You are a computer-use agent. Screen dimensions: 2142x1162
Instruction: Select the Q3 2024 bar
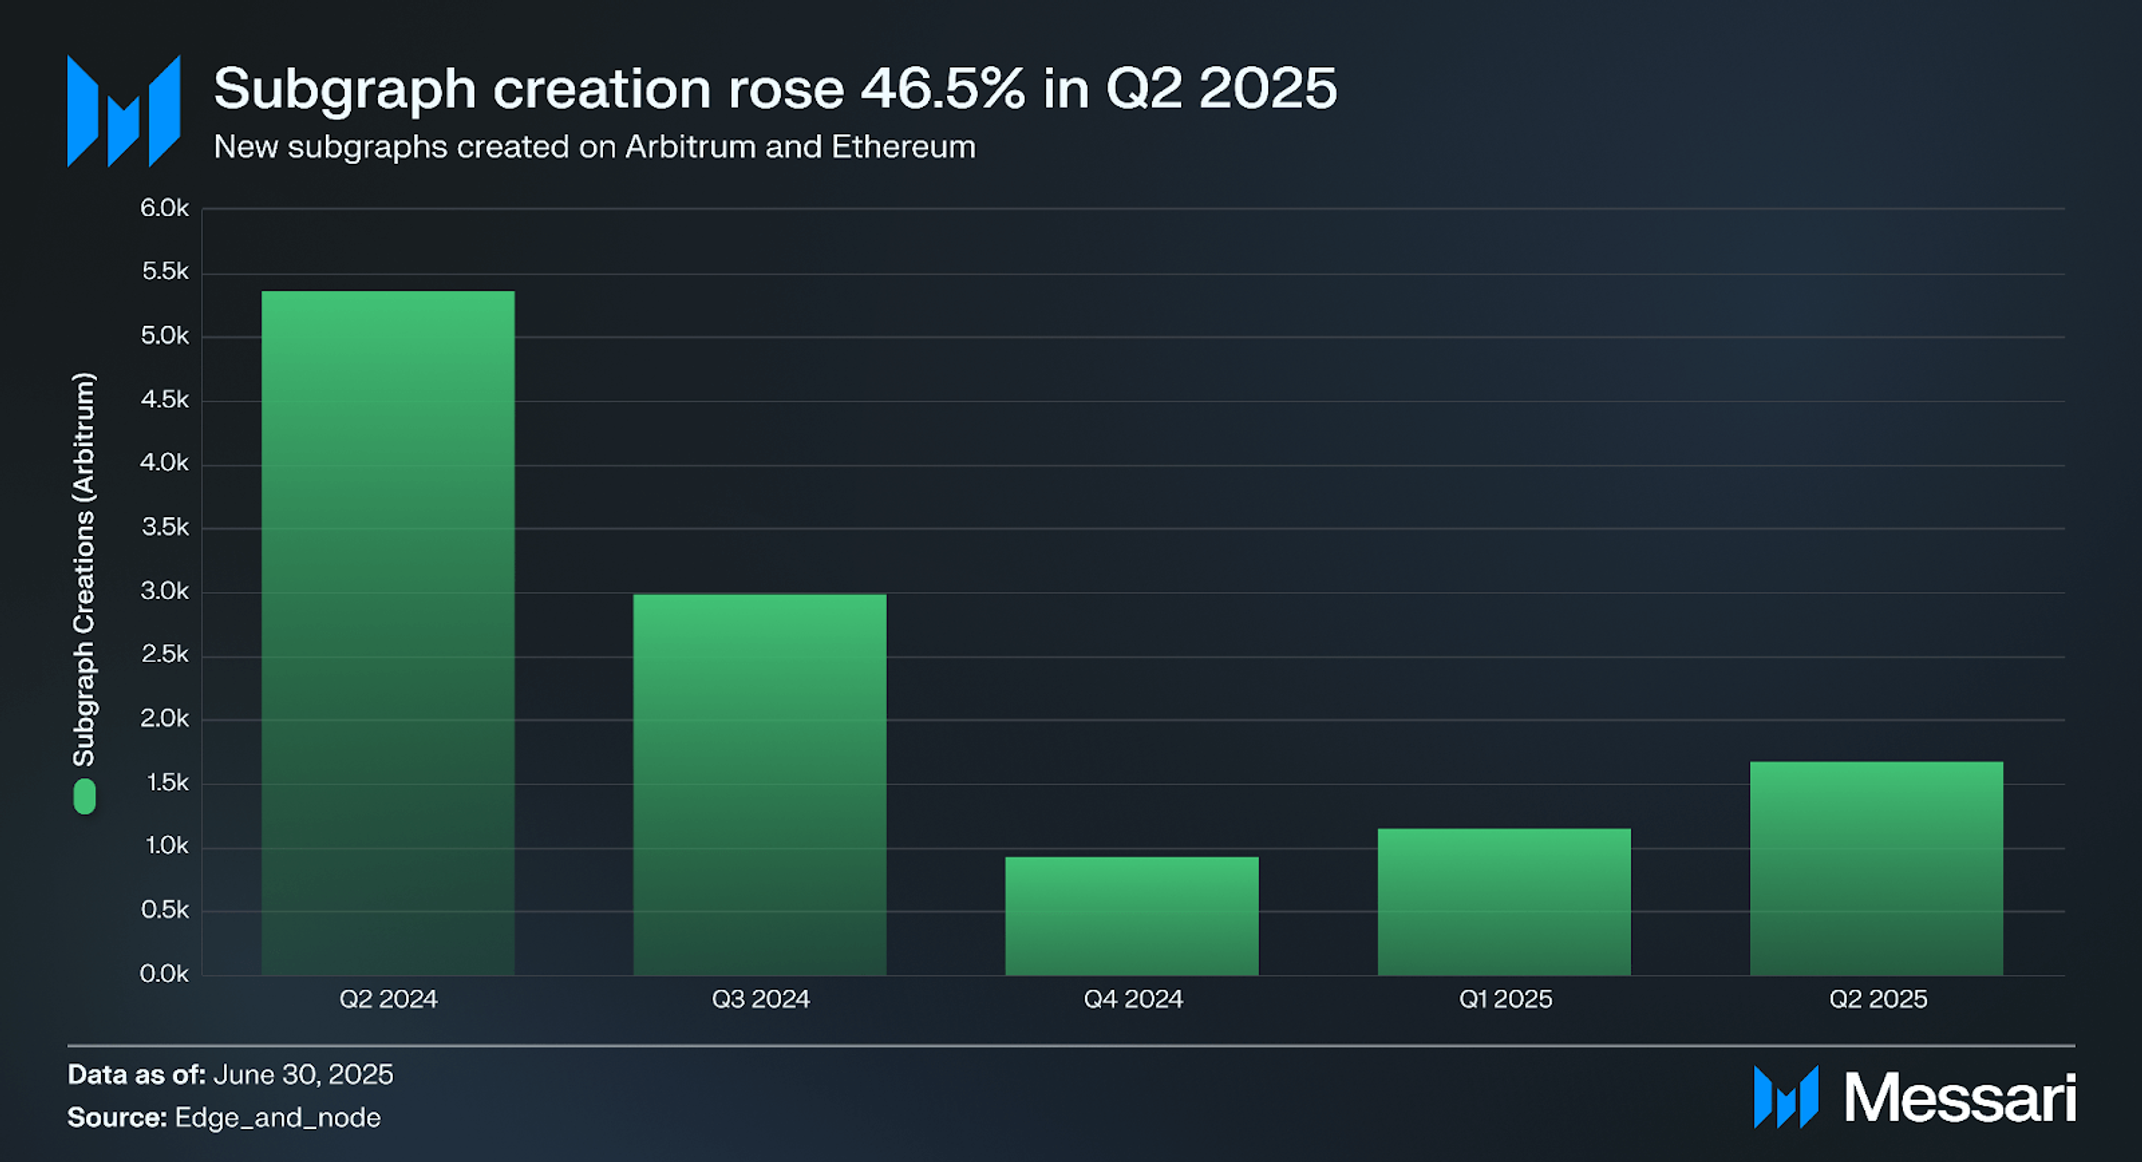coord(760,785)
